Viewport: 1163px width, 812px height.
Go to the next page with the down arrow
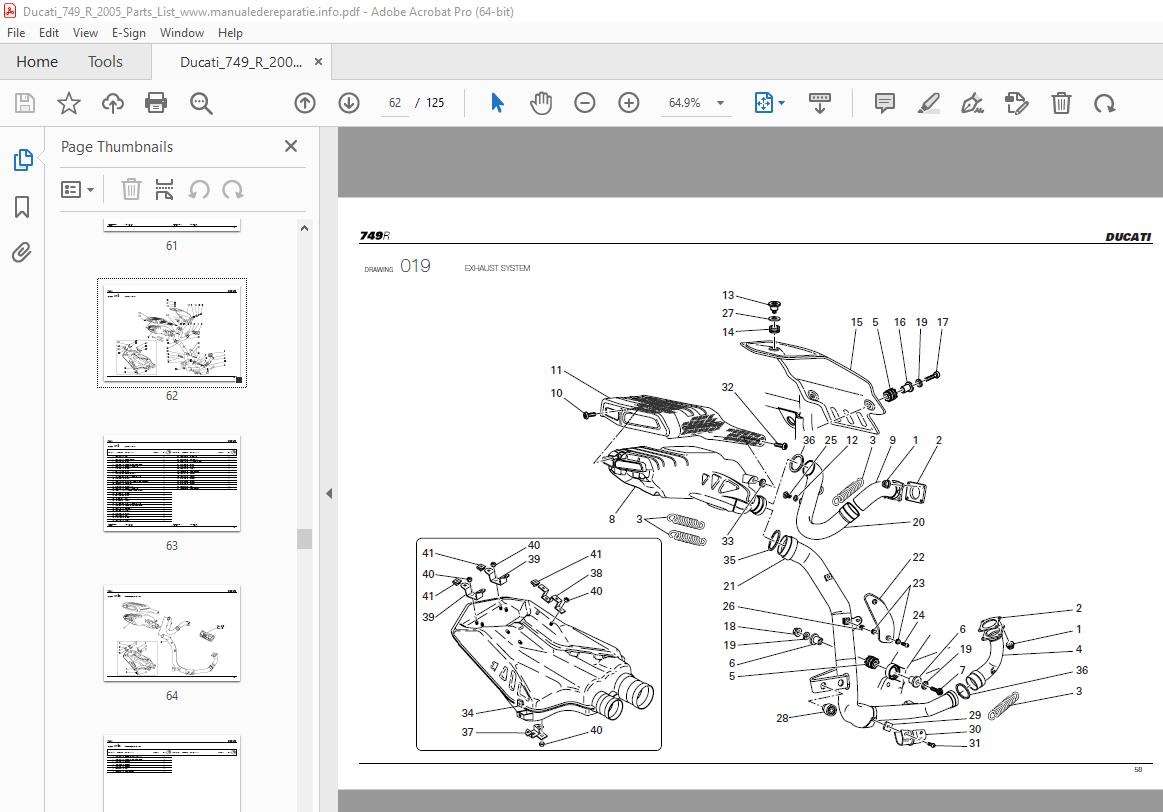click(x=349, y=103)
